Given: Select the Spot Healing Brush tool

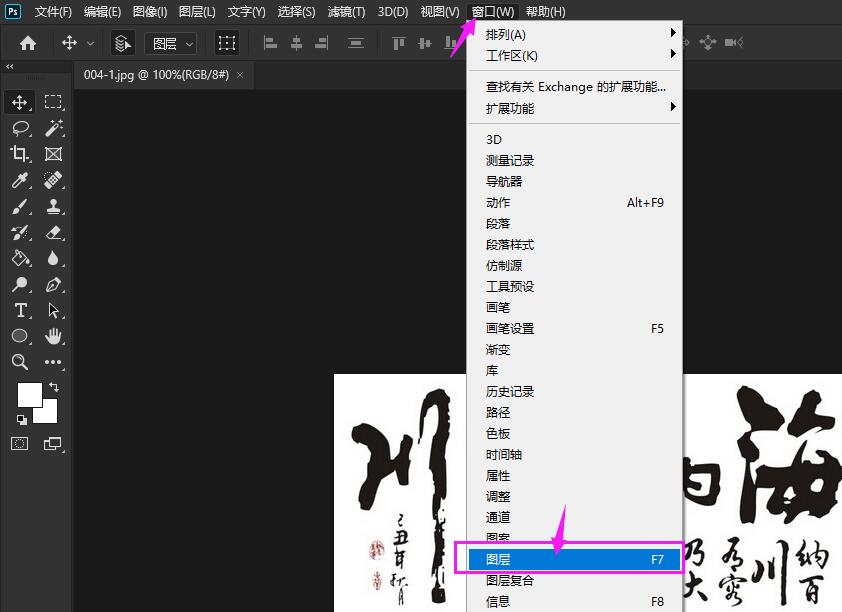Looking at the screenshot, I should pos(53,180).
